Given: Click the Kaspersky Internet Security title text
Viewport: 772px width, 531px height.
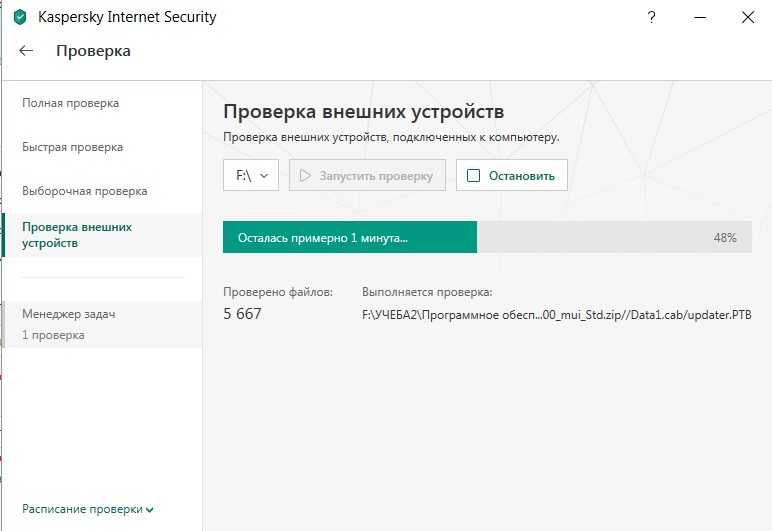Looking at the screenshot, I should pos(127,17).
